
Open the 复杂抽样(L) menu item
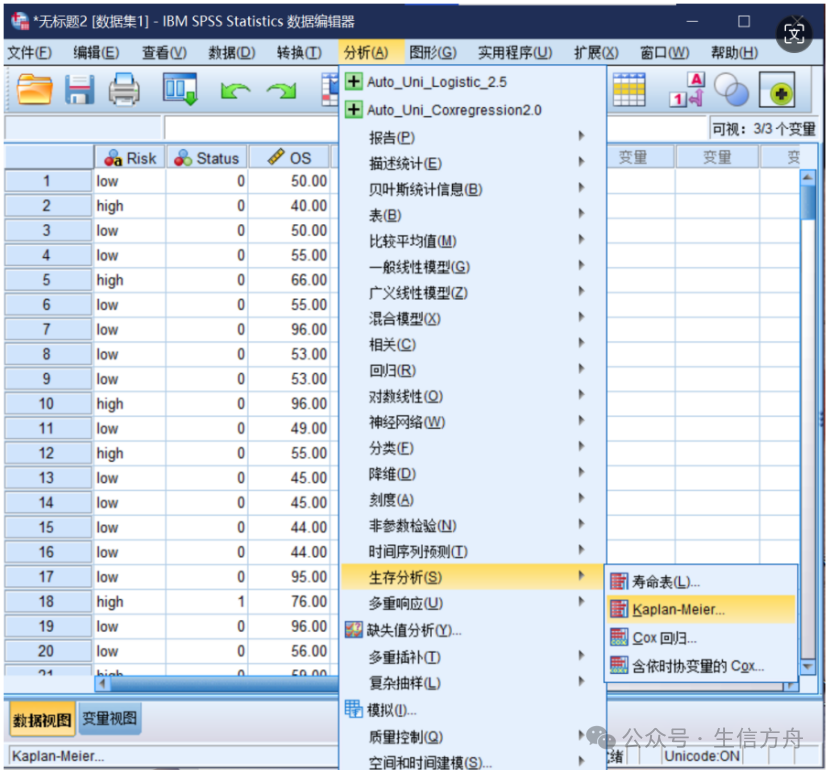pos(473,683)
